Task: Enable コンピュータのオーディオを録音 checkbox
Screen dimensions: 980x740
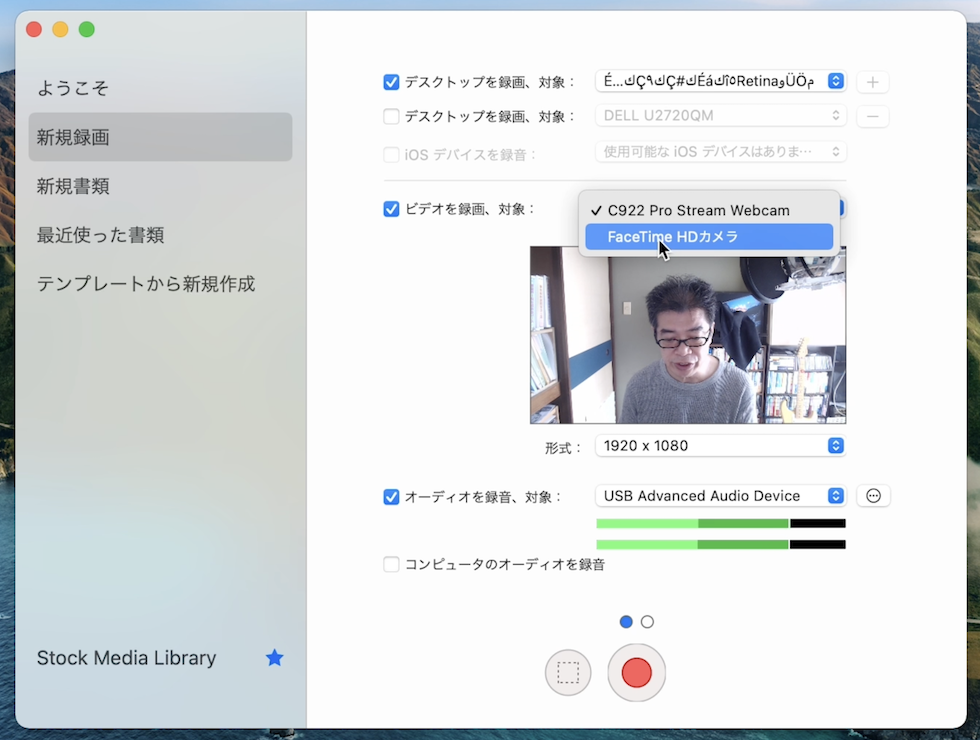Action: (391, 564)
